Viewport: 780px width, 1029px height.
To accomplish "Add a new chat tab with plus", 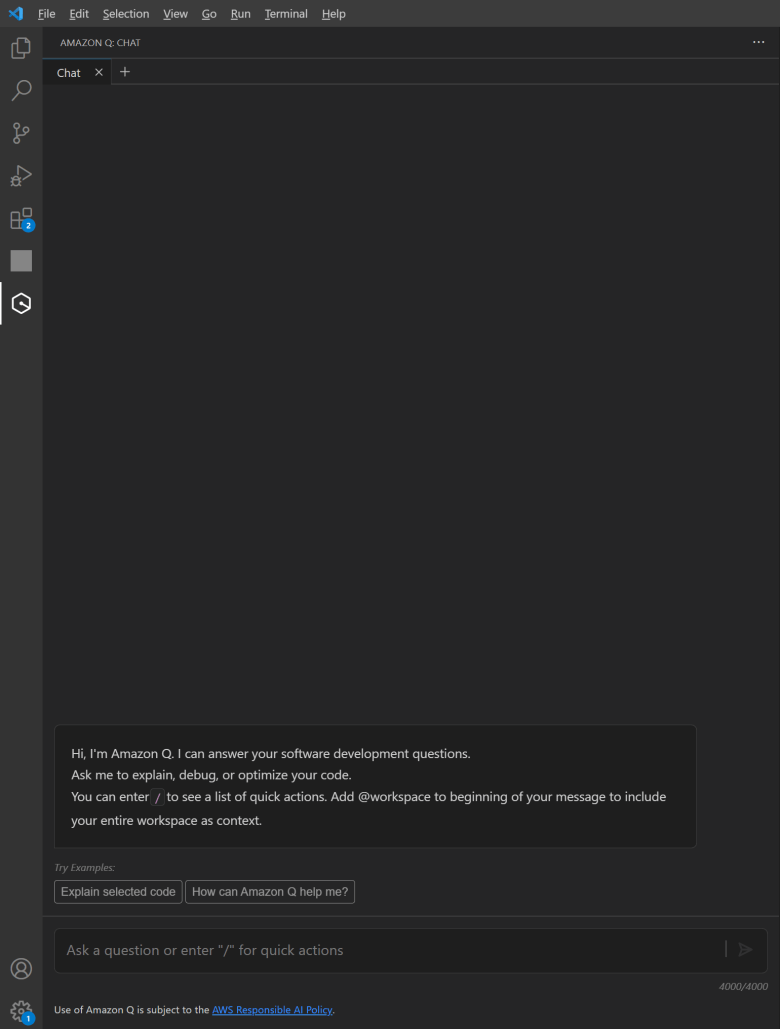I will click(x=125, y=72).
